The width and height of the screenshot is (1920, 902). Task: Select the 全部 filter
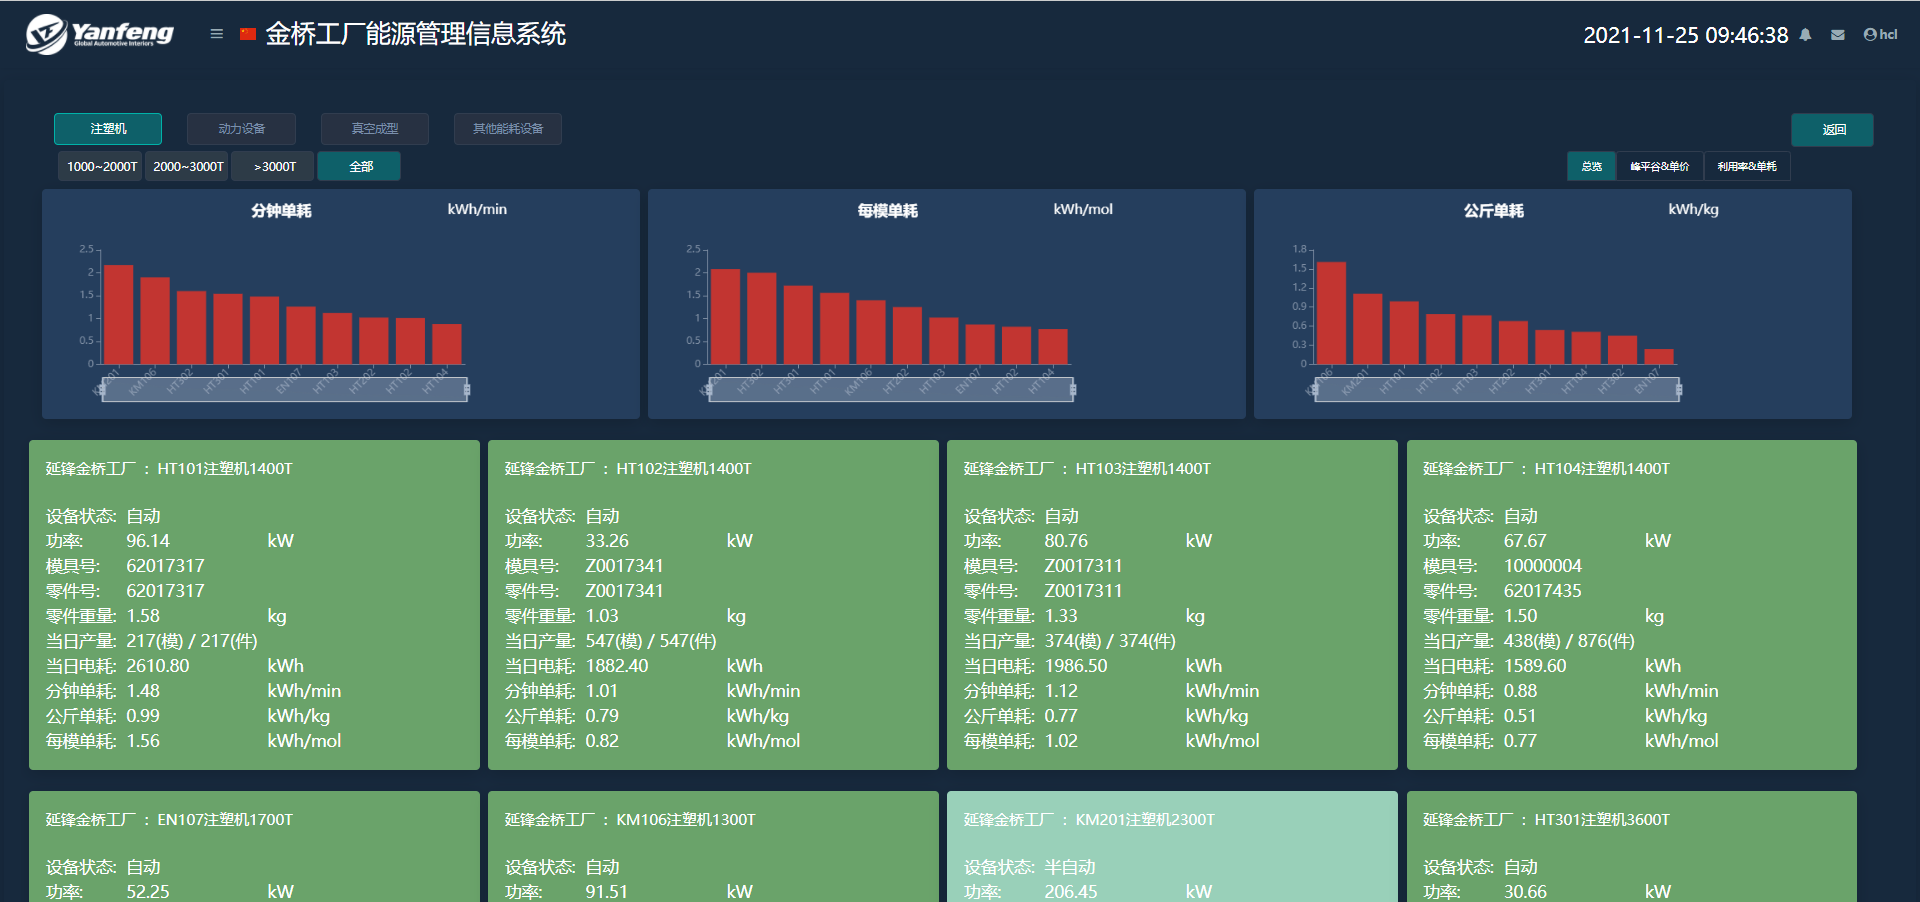[360, 167]
